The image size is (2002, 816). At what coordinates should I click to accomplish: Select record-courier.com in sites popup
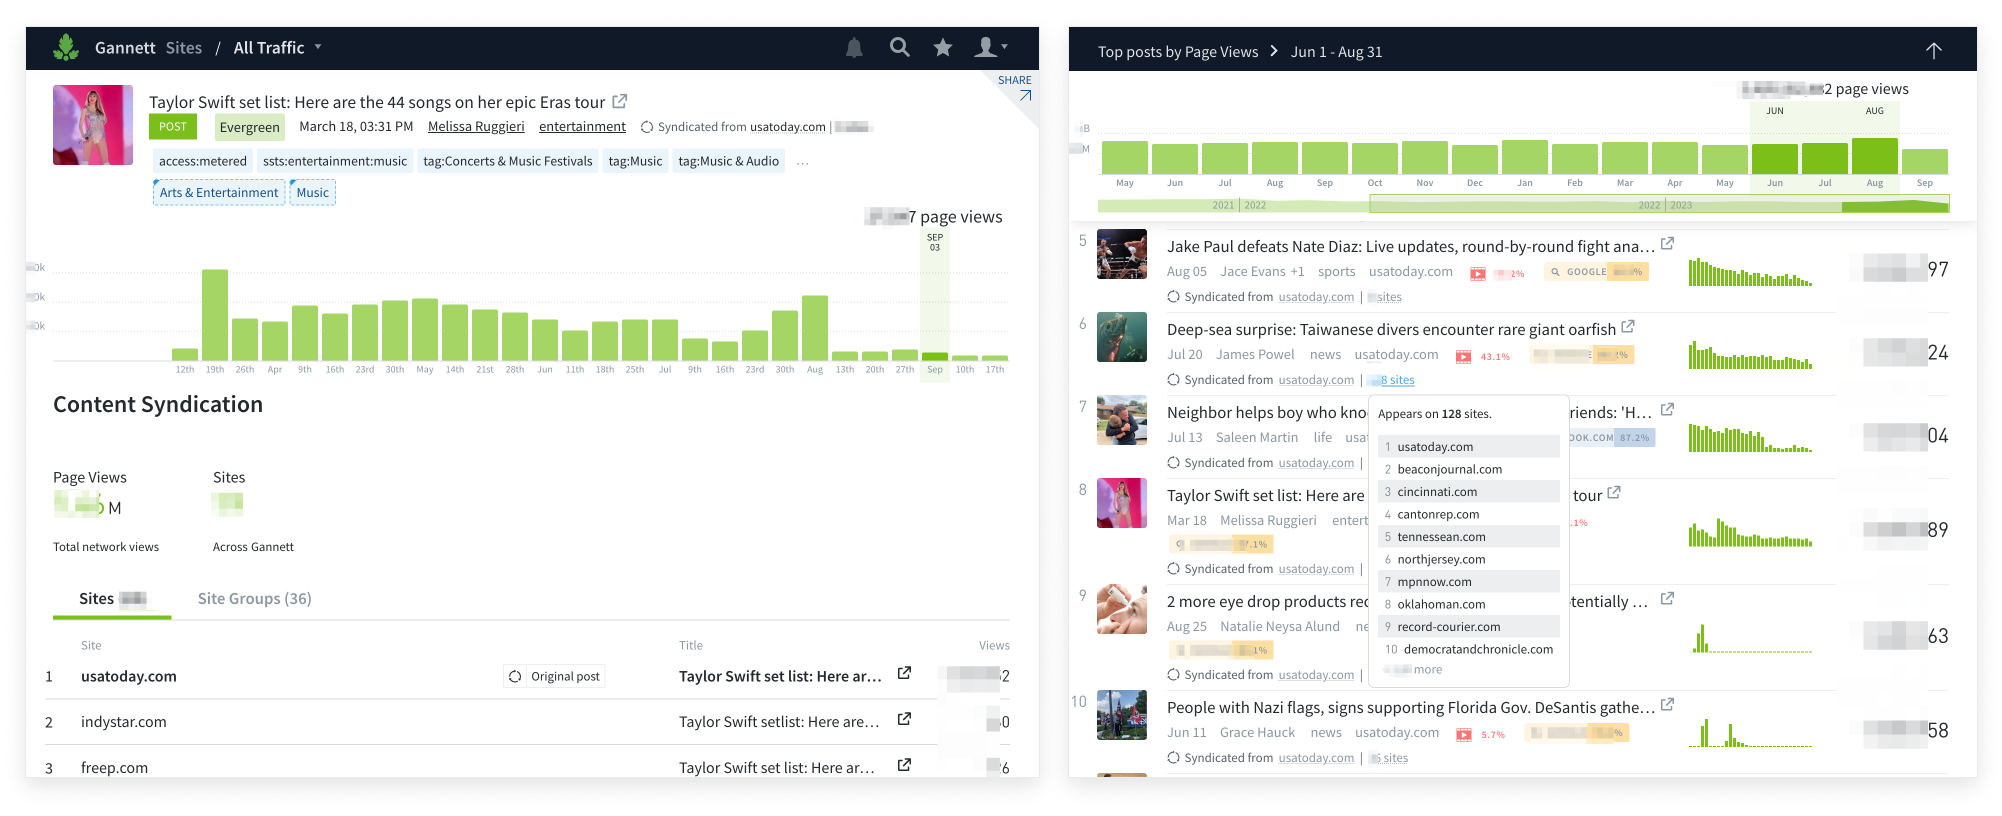click(x=1469, y=627)
